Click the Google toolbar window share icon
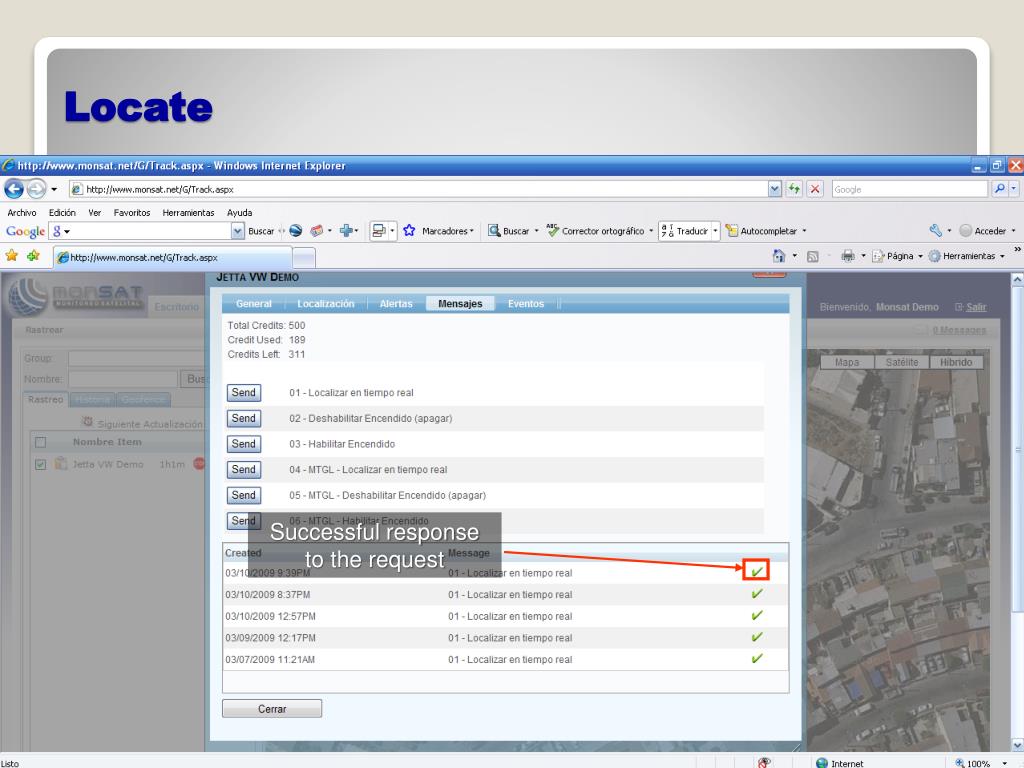Viewport: 1024px width, 768px height. [x=379, y=231]
